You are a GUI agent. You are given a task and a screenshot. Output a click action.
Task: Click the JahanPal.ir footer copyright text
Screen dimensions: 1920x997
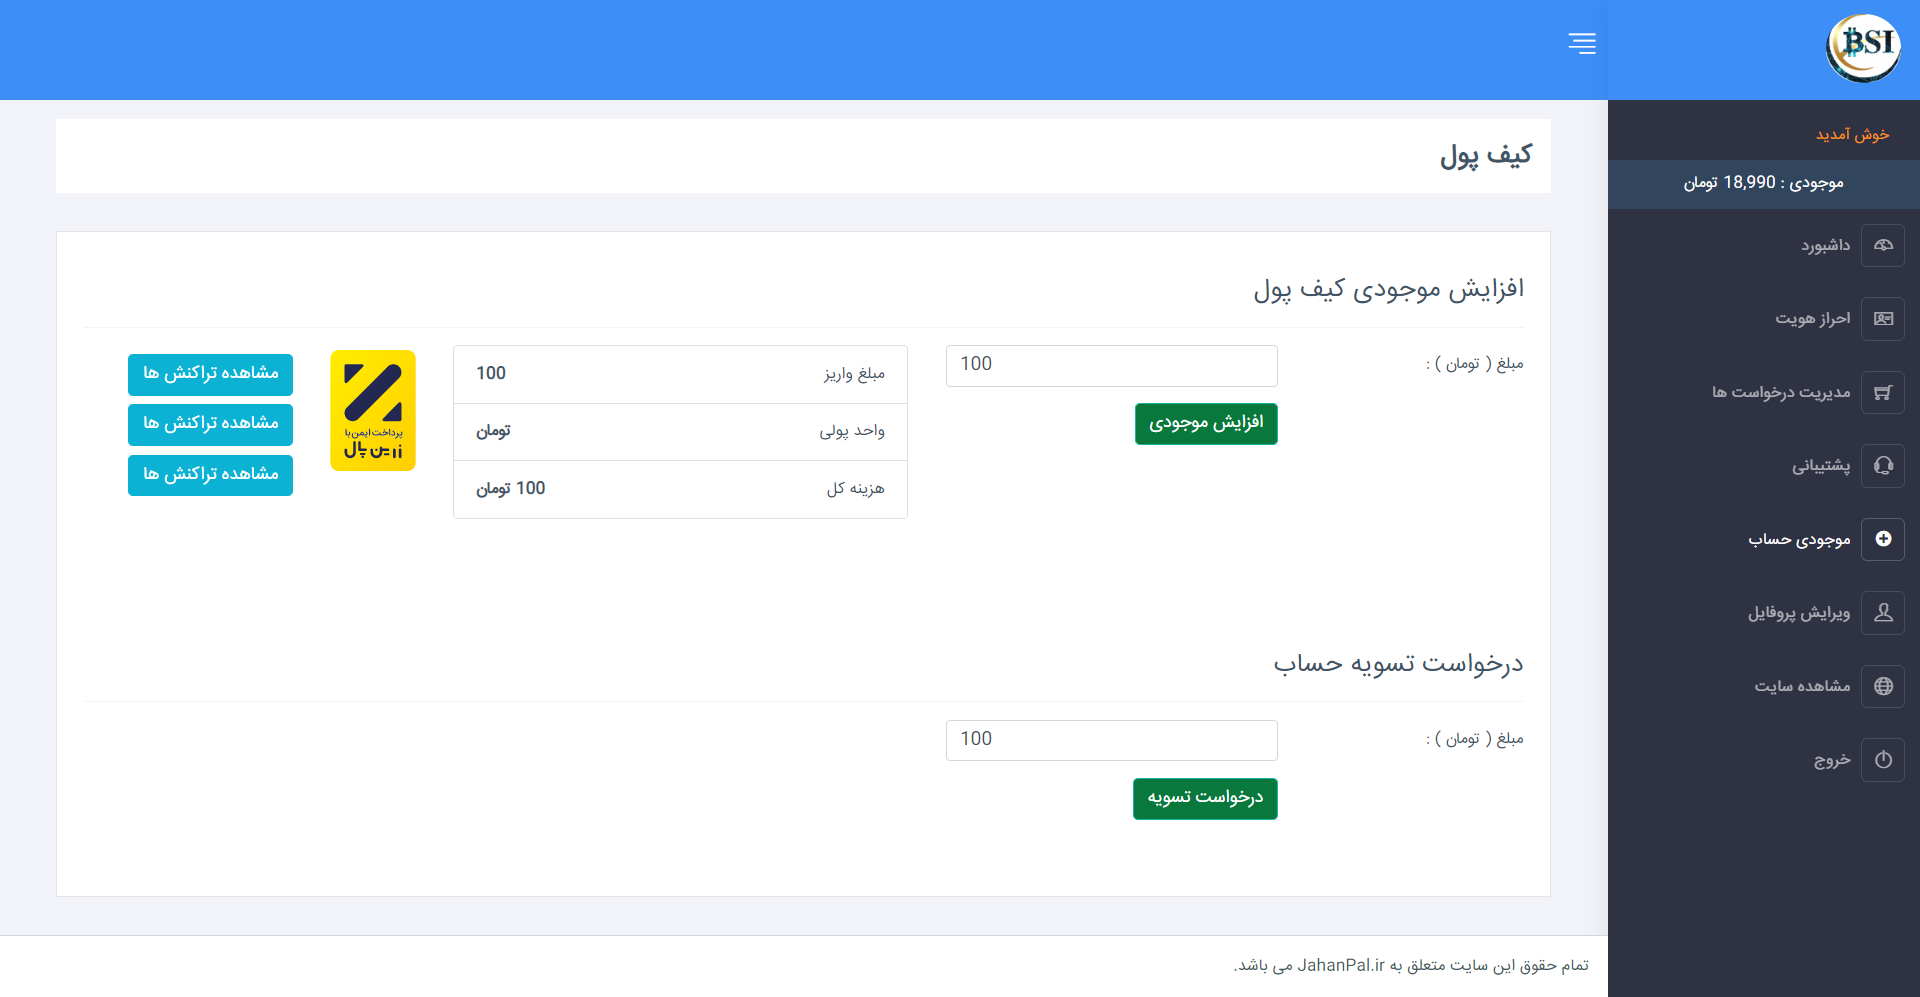tap(1411, 966)
